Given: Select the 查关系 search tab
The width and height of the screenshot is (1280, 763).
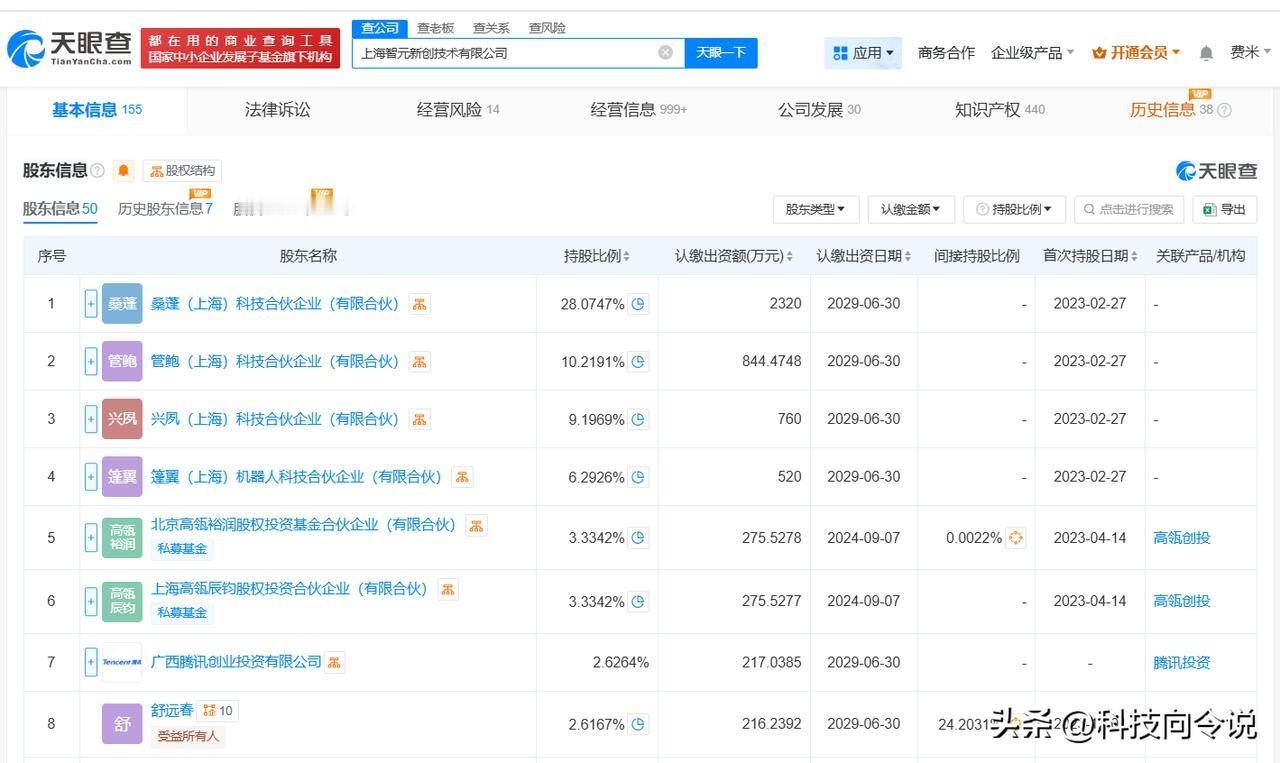Looking at the screenshot, I should click(491, 28).
